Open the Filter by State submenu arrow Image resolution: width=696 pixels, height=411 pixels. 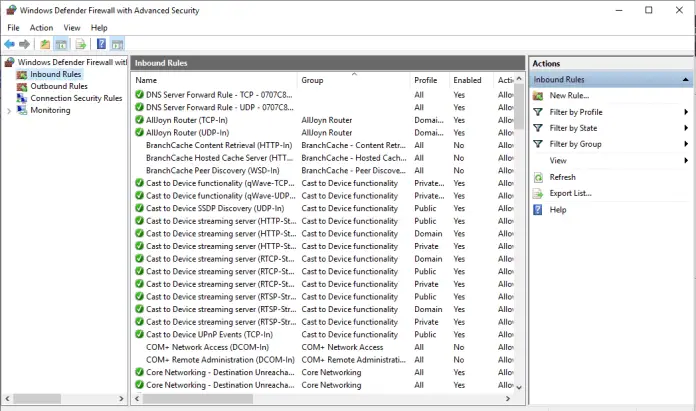tap(686, 128)
